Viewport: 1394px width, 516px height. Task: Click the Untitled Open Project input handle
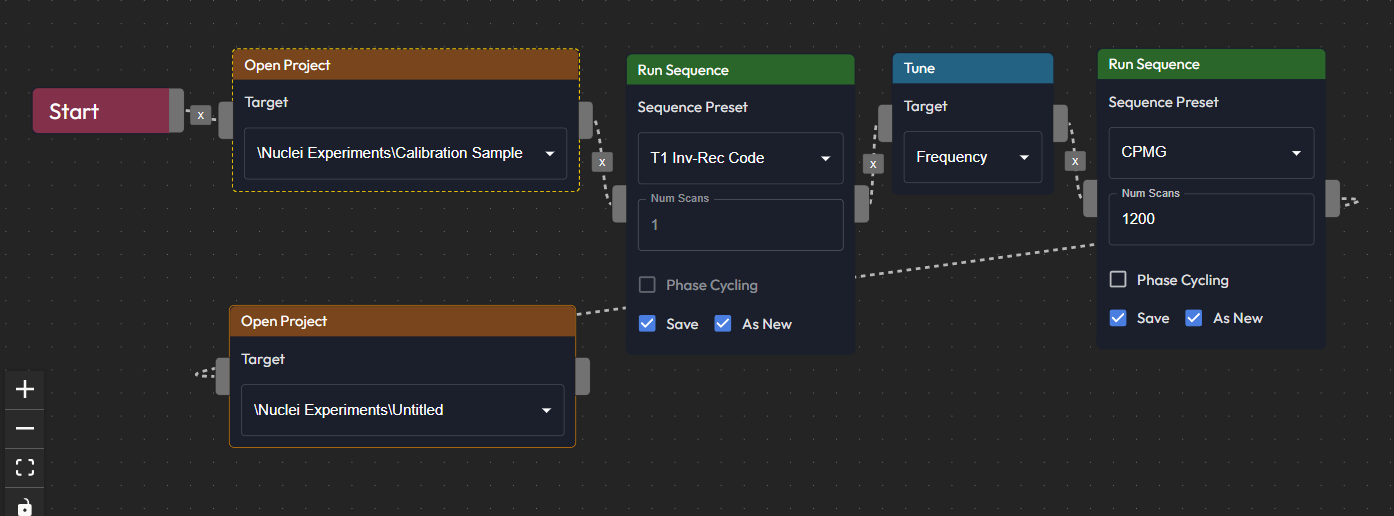(x=223, y=376)
